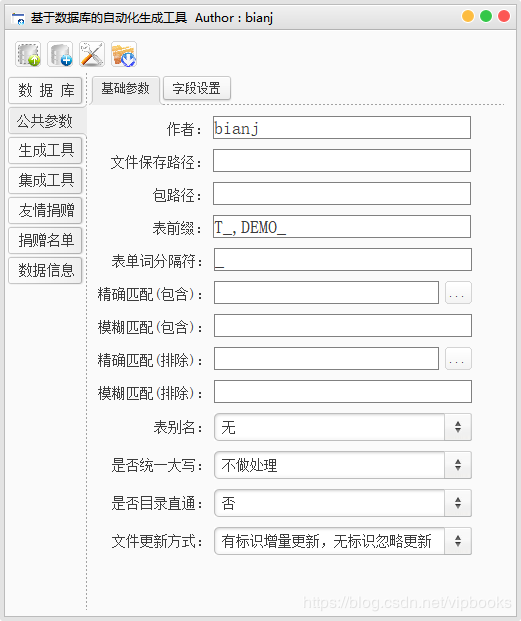The height and width of the screenshot is (621, 521).
Task: Click the add database toolbar icon
Action: point(60,54)
